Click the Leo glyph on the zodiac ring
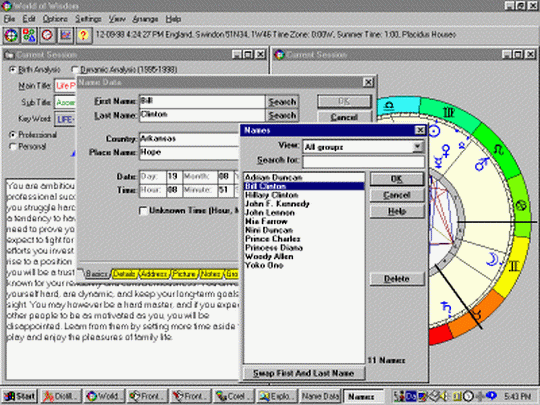Image resolution: width=540 pixels, height=405 pixels. (498, 149)
